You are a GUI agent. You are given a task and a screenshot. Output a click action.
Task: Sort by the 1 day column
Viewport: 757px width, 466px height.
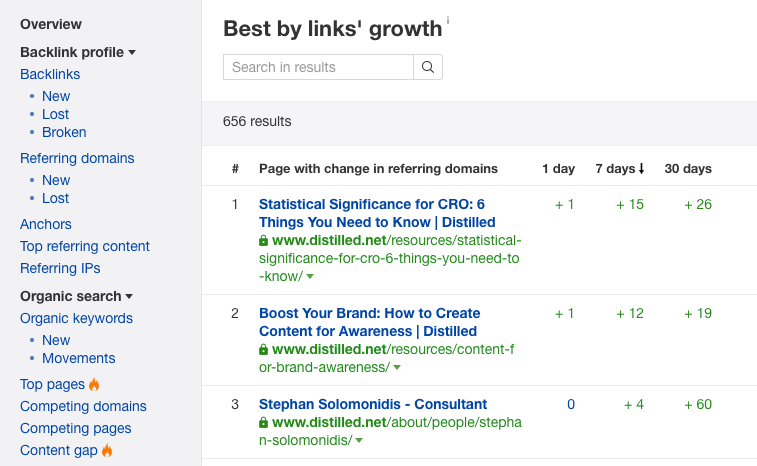[558, 169]
